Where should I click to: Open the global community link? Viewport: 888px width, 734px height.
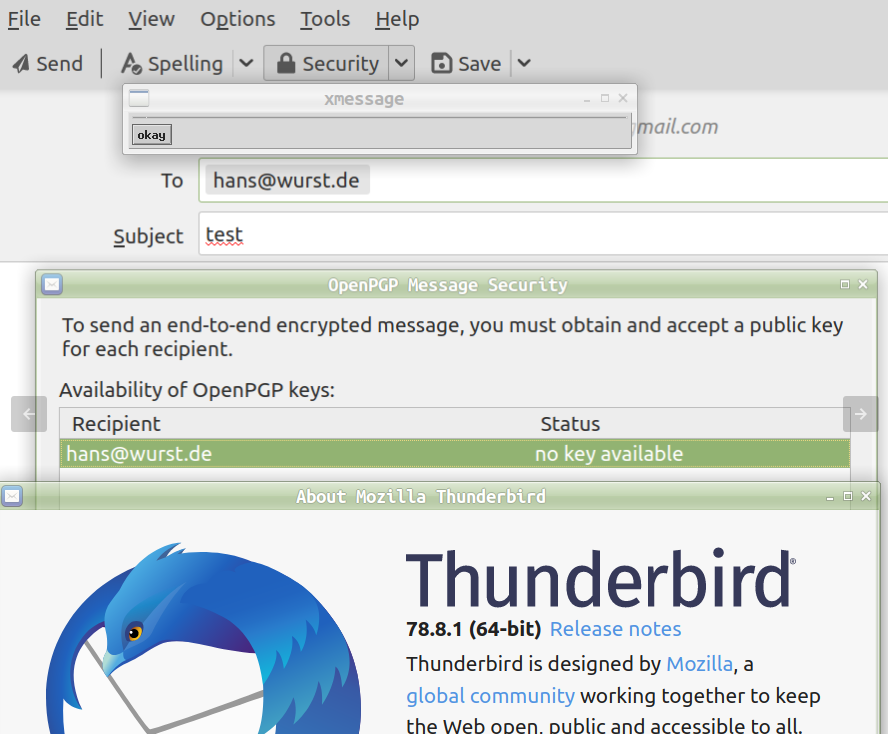(x=490, y=695)
